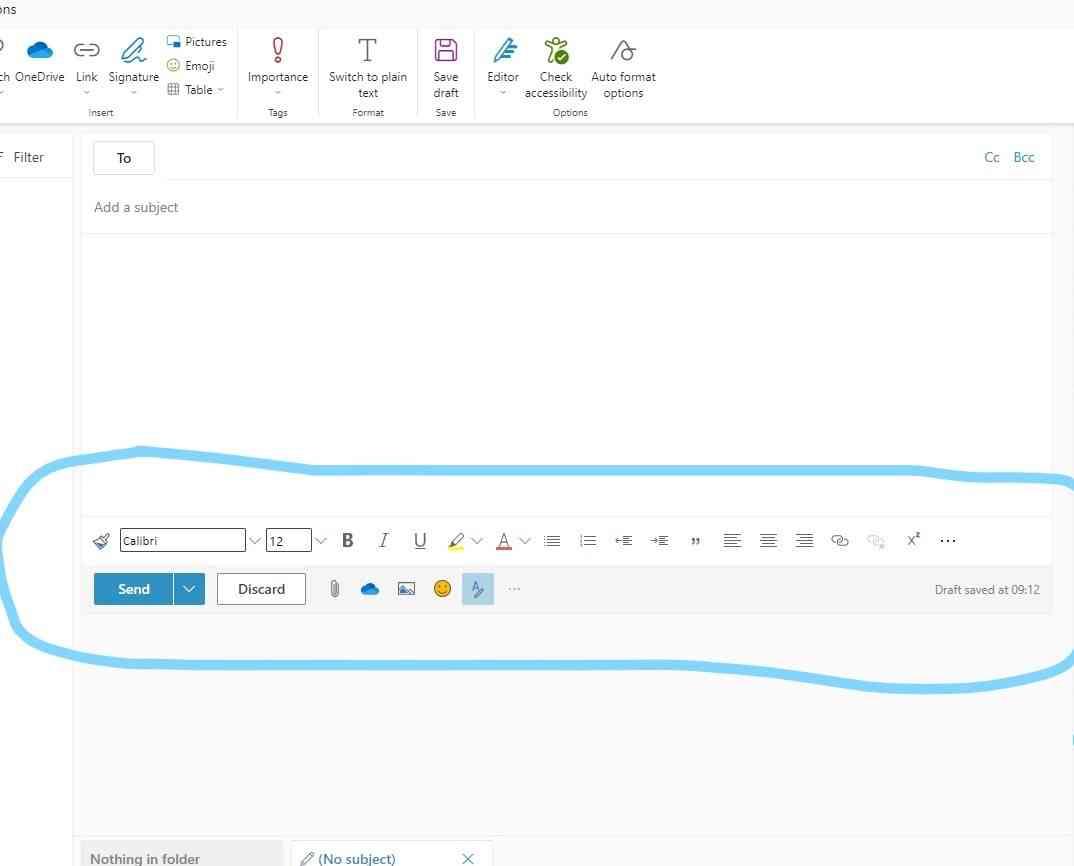1074x866 pixels.
Task: Add Cc recipients
Action: tap(991, 158)
